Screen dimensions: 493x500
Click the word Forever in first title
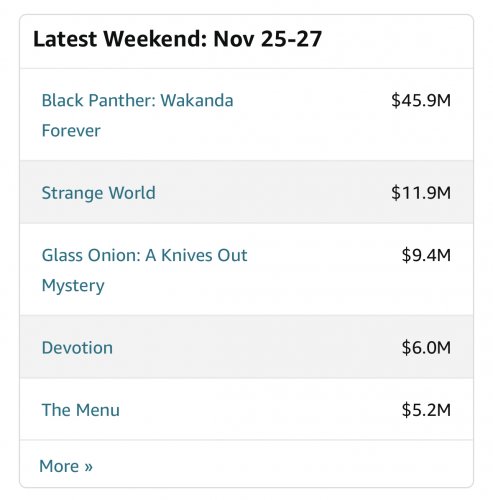71,130
